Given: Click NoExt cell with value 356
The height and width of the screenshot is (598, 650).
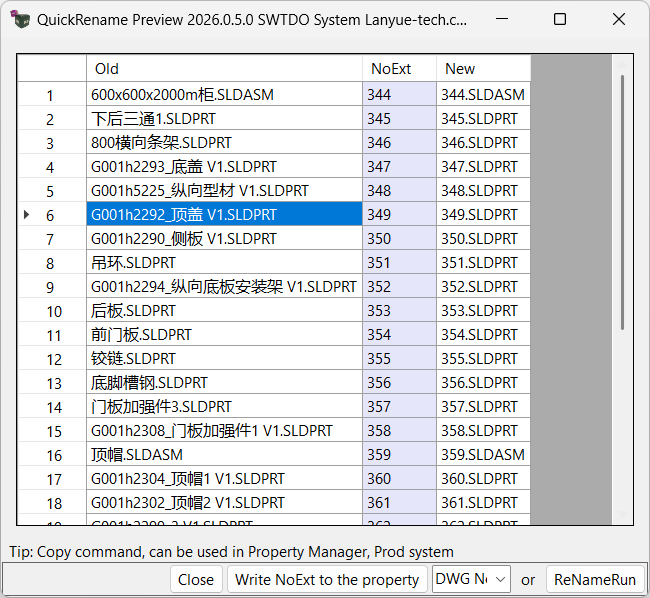Looking at the screenshot, I should (x=399, y=383).
